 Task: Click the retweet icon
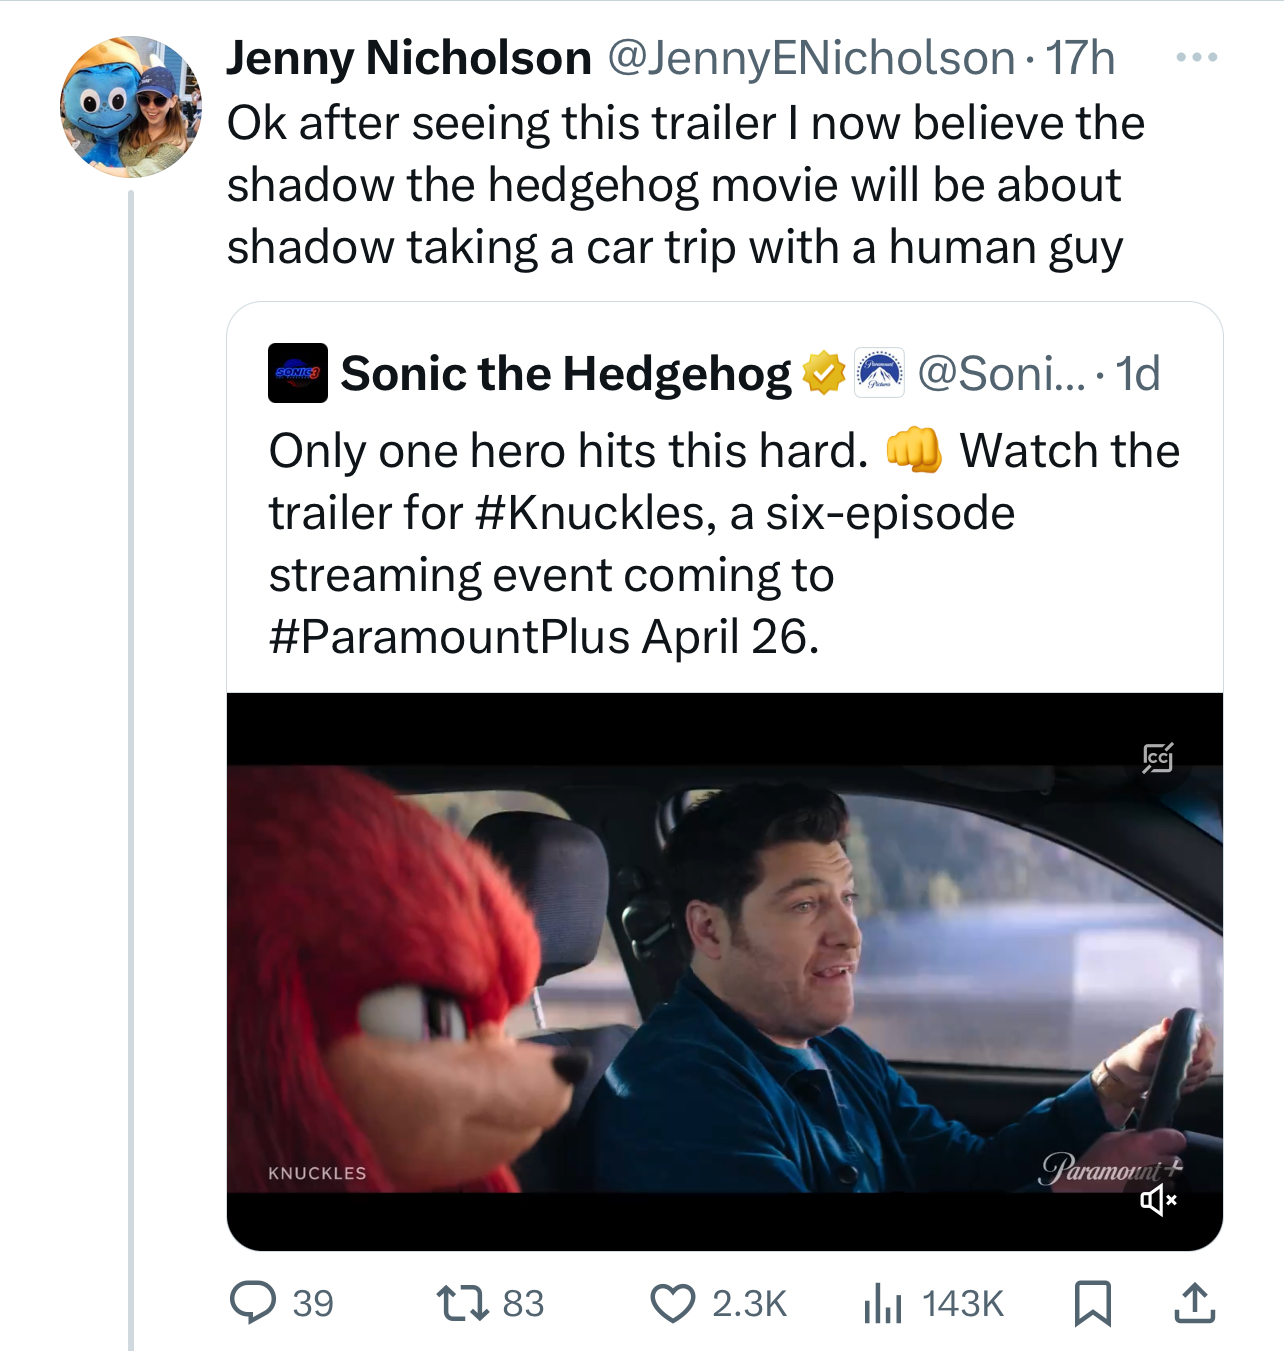[463, 1303]
